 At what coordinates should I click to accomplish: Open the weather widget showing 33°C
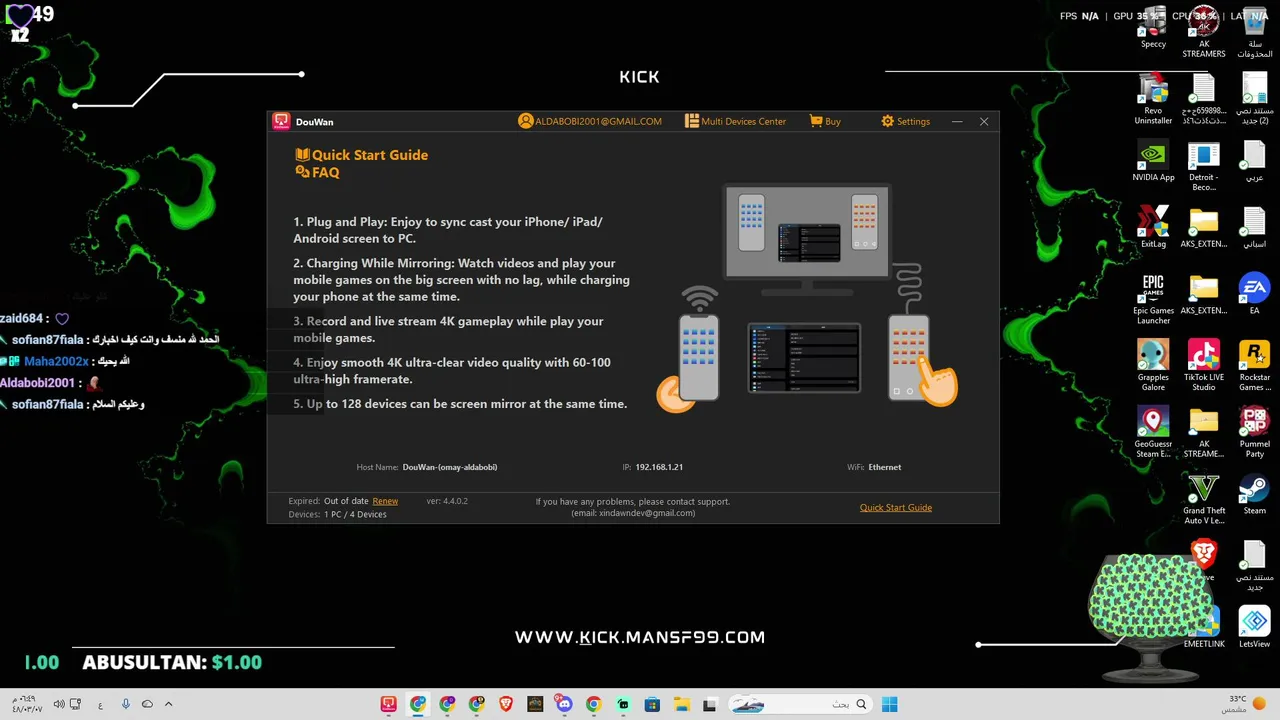(1244, 704)
